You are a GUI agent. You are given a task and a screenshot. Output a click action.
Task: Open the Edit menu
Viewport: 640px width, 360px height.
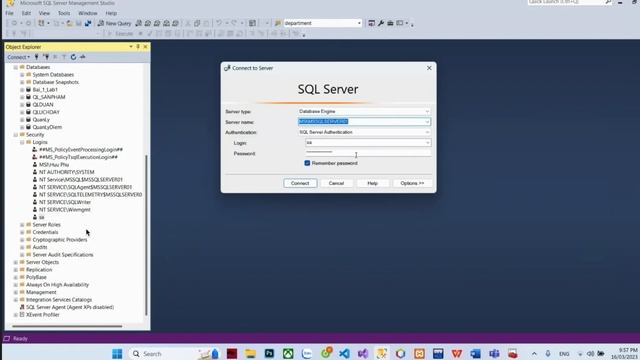coord(26,13)
